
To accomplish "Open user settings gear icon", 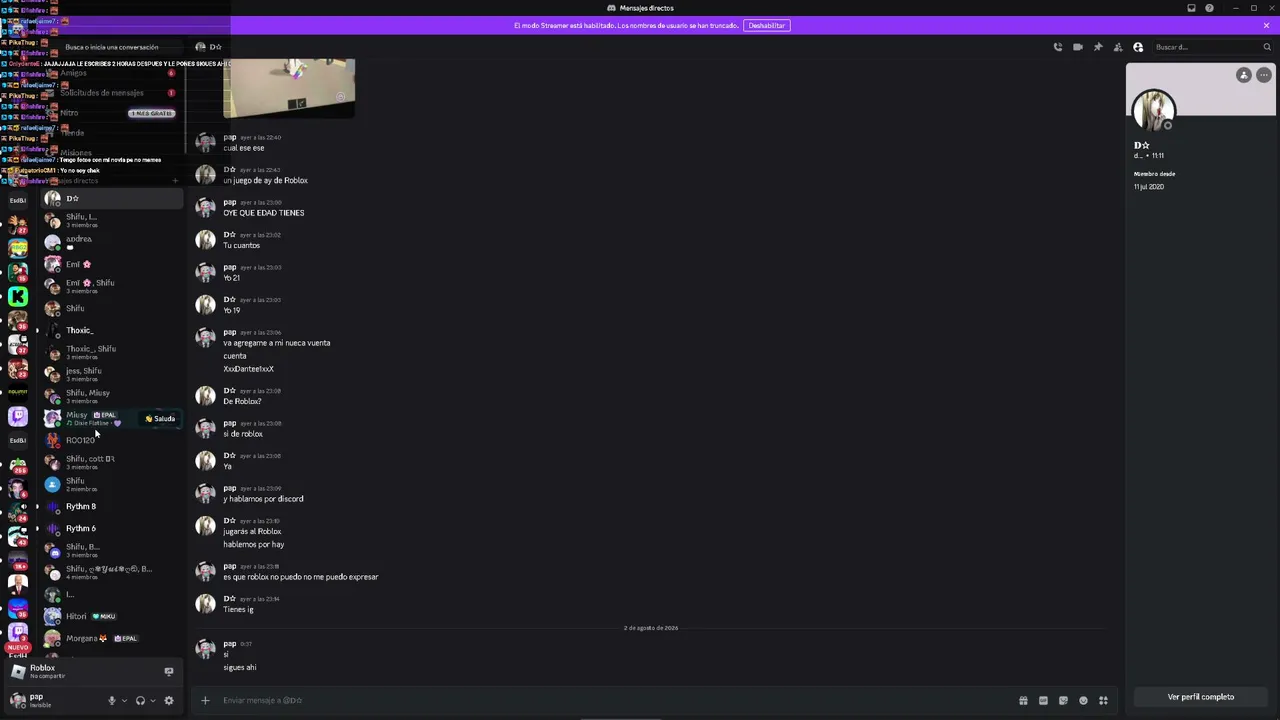I will 168,701.
